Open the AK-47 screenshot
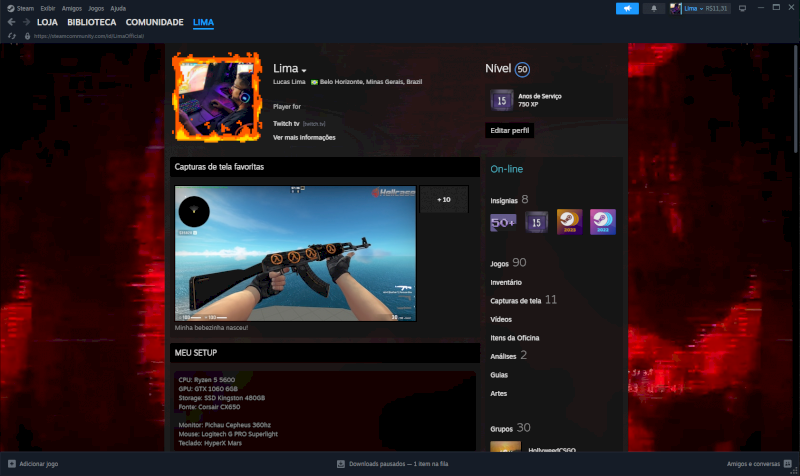 click(295, 254)
